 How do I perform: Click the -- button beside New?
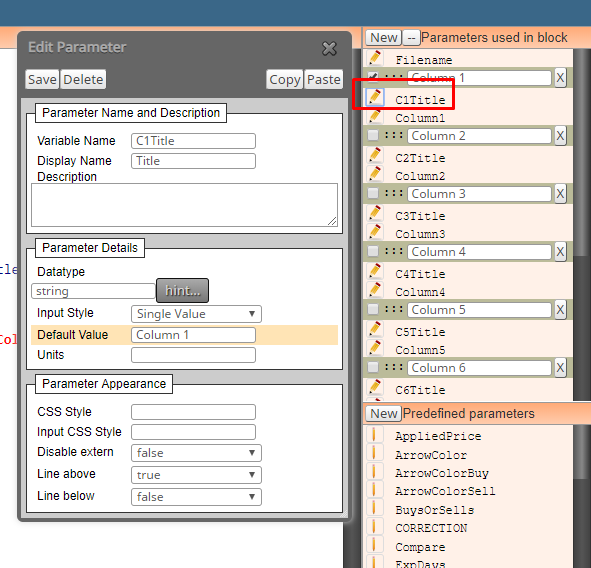(411, 37)
